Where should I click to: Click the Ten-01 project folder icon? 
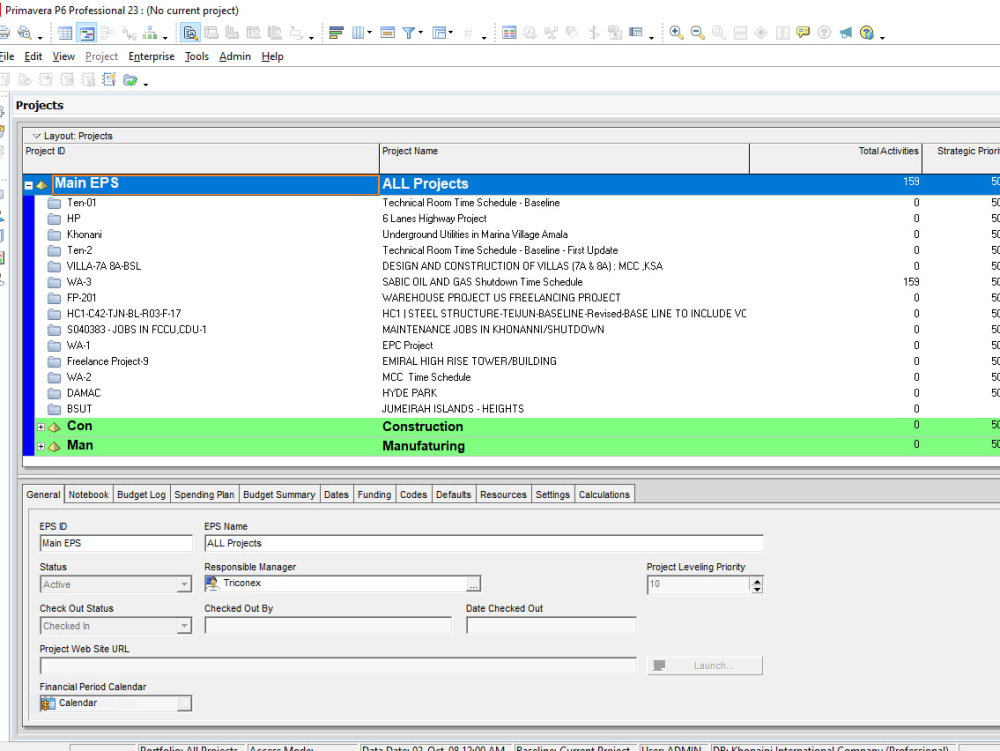tap(54, 203)
